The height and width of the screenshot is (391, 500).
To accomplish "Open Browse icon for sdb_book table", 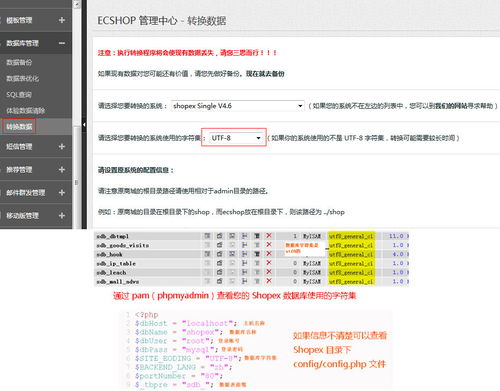I will click(x=207, y=254).
